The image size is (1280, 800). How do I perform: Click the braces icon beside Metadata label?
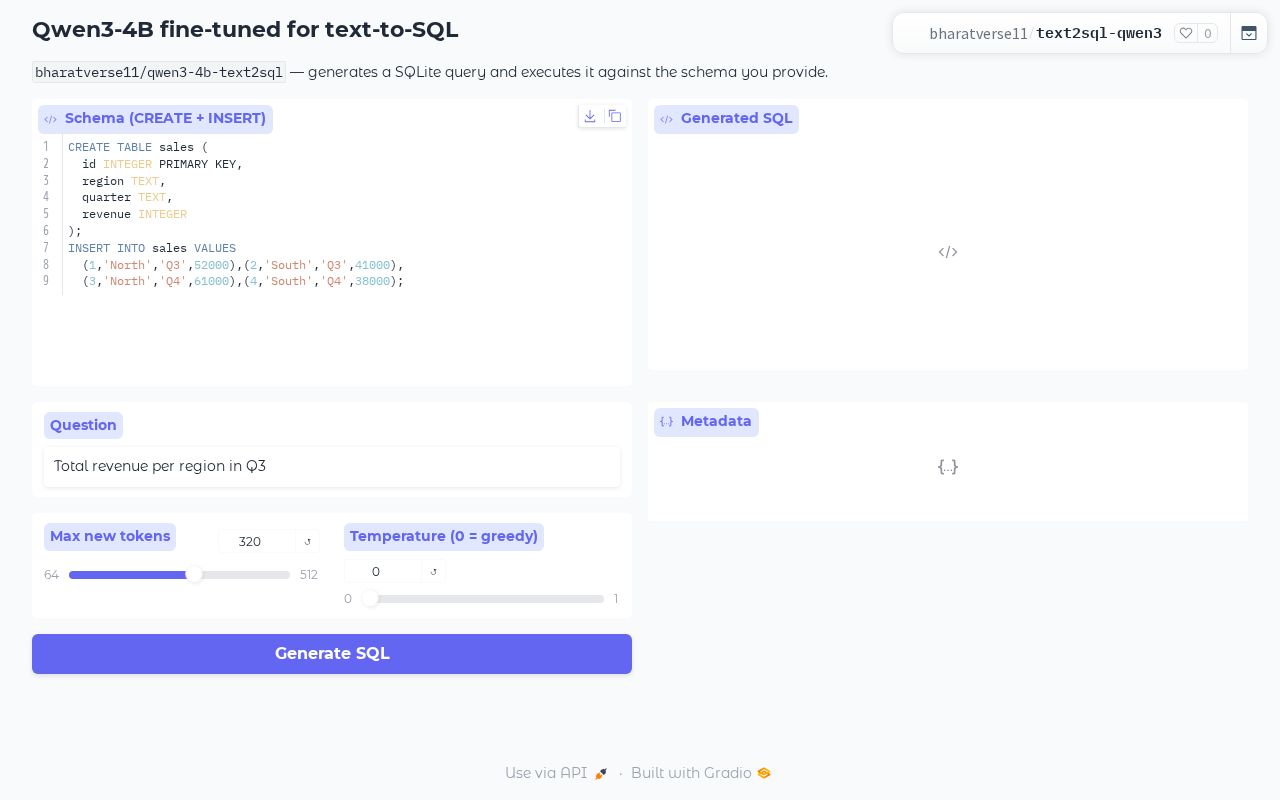[666, 422]
